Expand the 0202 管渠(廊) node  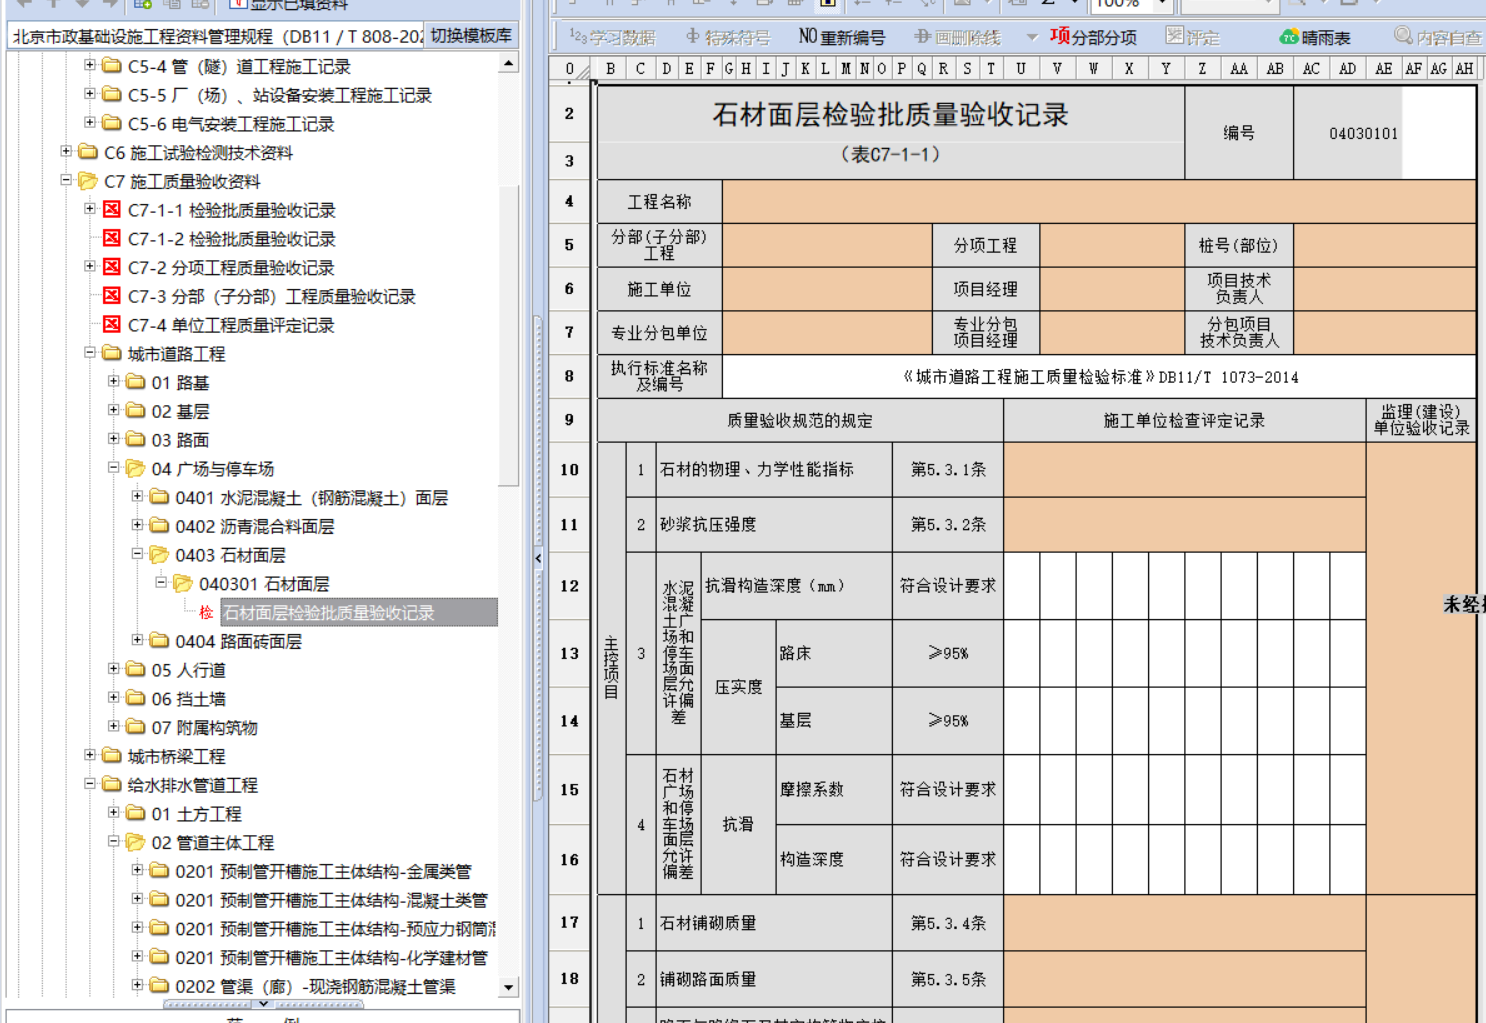click(x=138, y=985)
